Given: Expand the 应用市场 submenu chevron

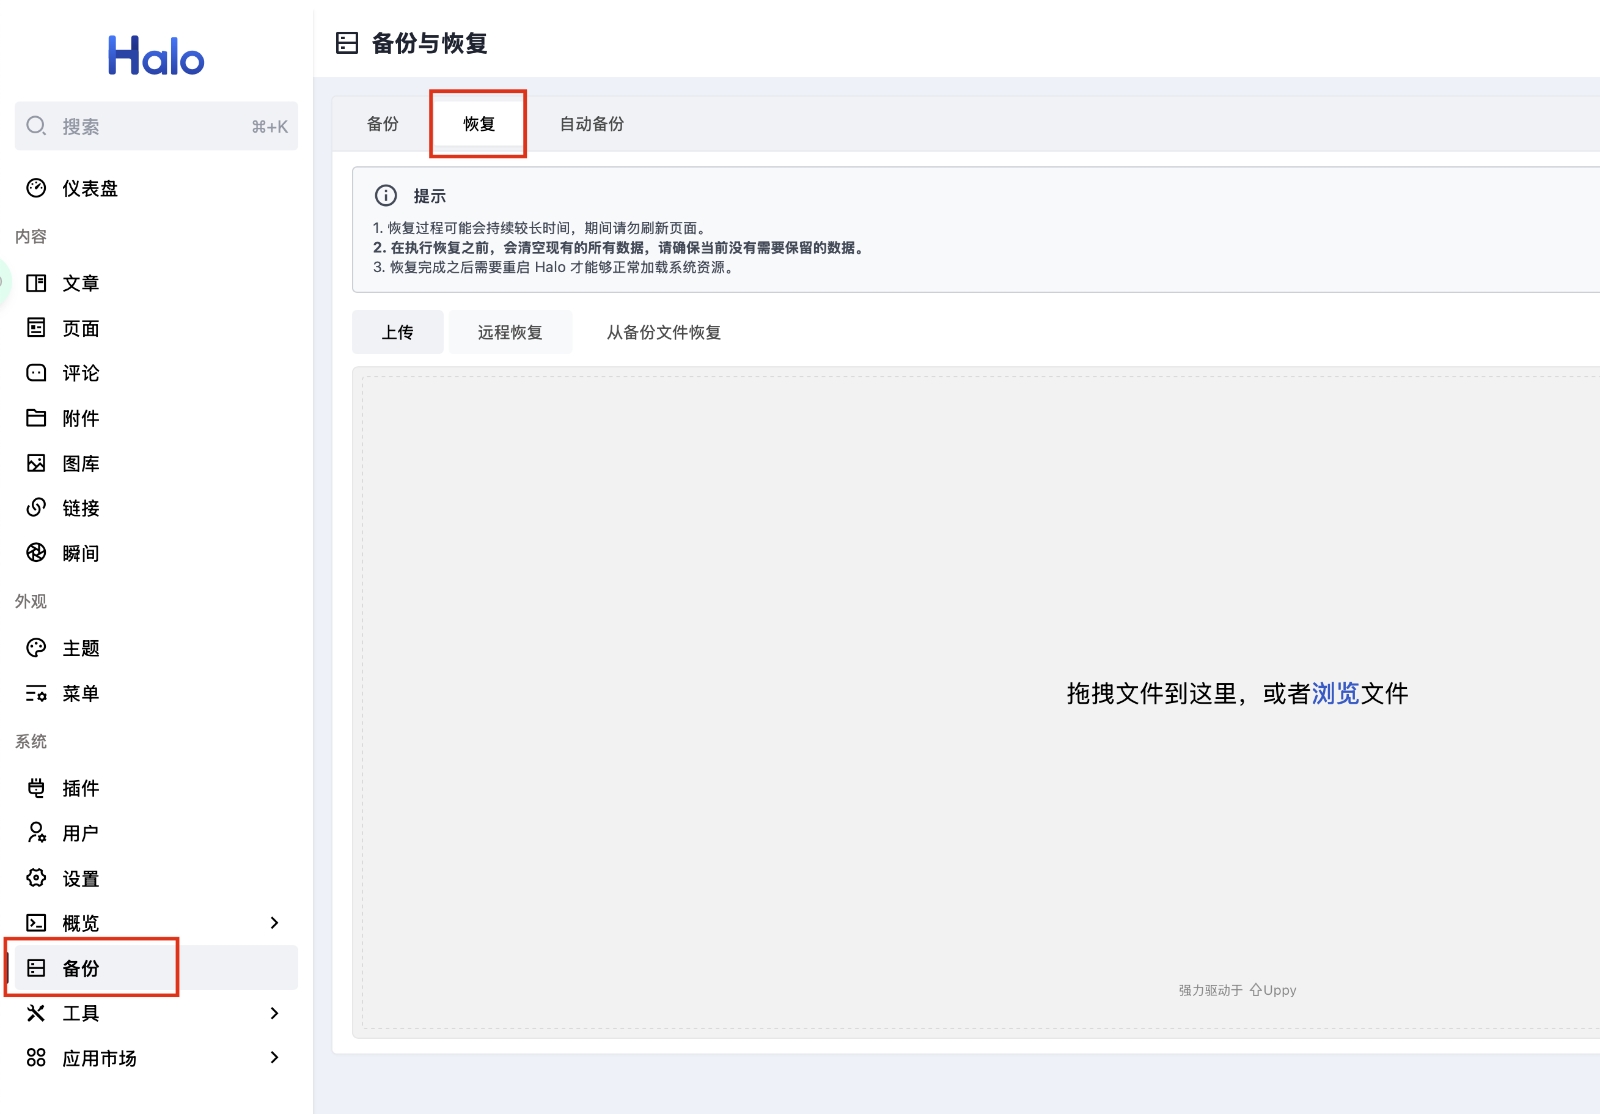Looking at the screenshot, I should [274, 1058].
